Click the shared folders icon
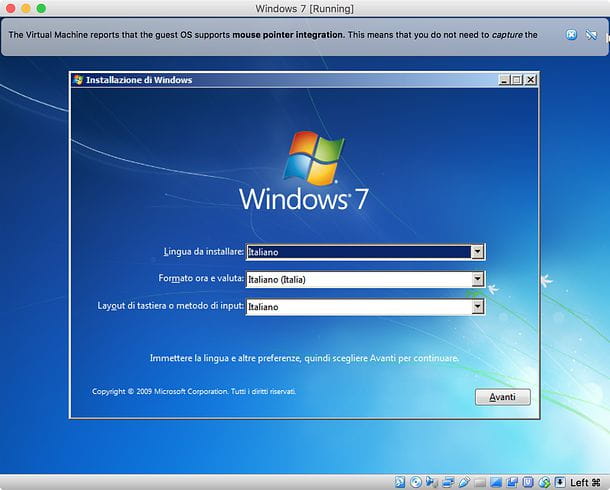The width and height of the screenshot is (610, 490). (x=480, y=481)
